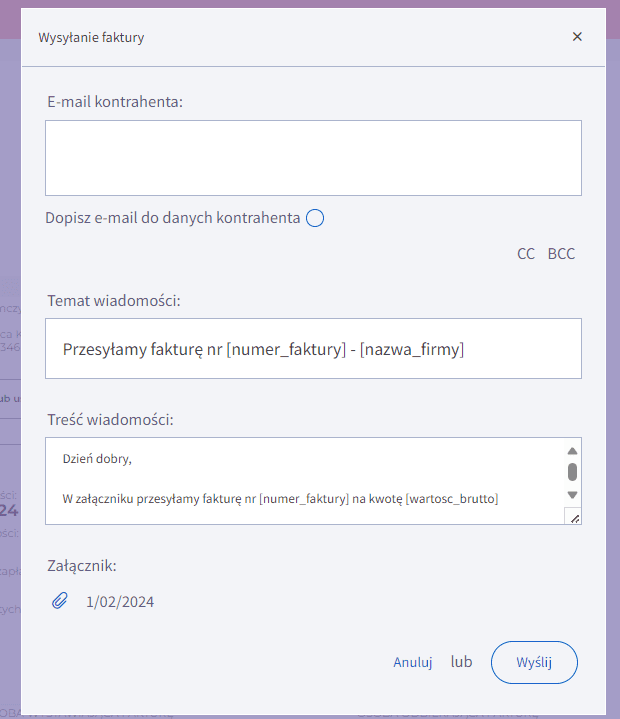620x719 pixels.
Task: Send the invoice with Wyślij button
Action: tap(534, 662)
